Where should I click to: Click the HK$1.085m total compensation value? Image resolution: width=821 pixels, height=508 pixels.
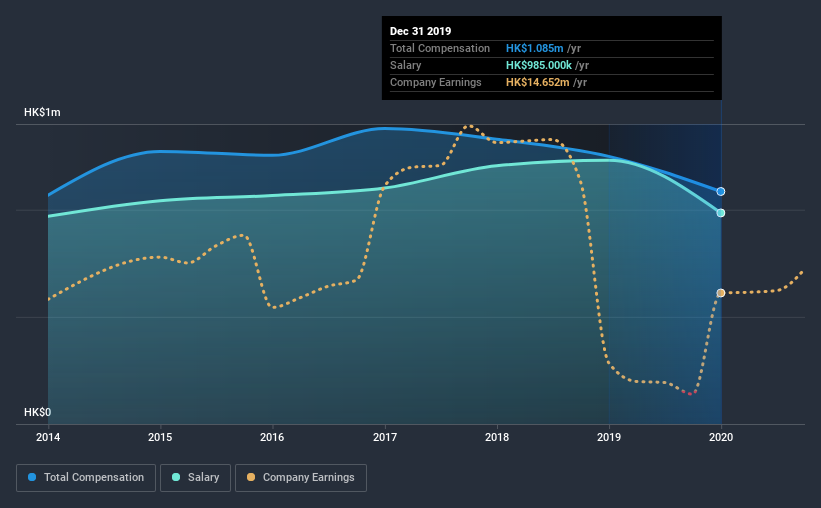pos(535,48)
